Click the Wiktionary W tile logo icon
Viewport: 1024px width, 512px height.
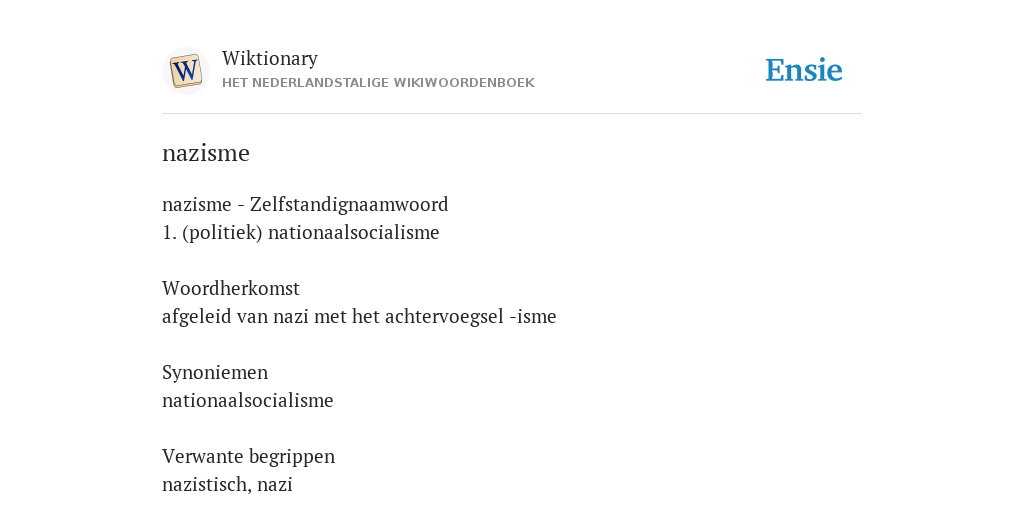(186, 71)
